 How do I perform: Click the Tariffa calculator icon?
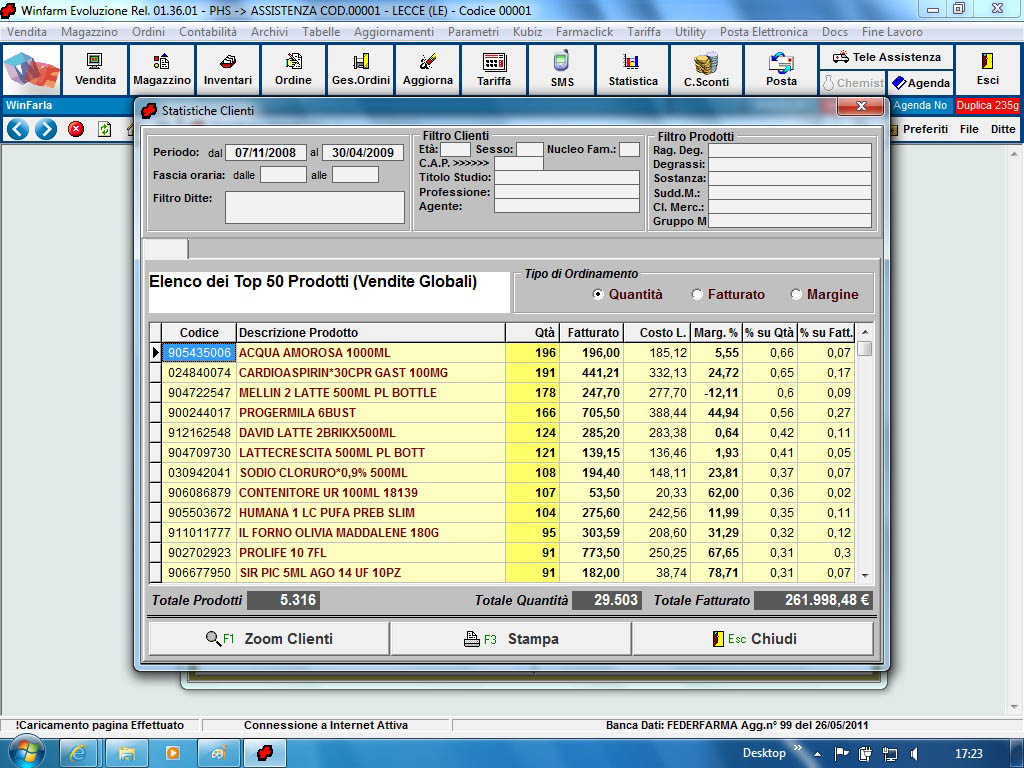coord(494,69)
